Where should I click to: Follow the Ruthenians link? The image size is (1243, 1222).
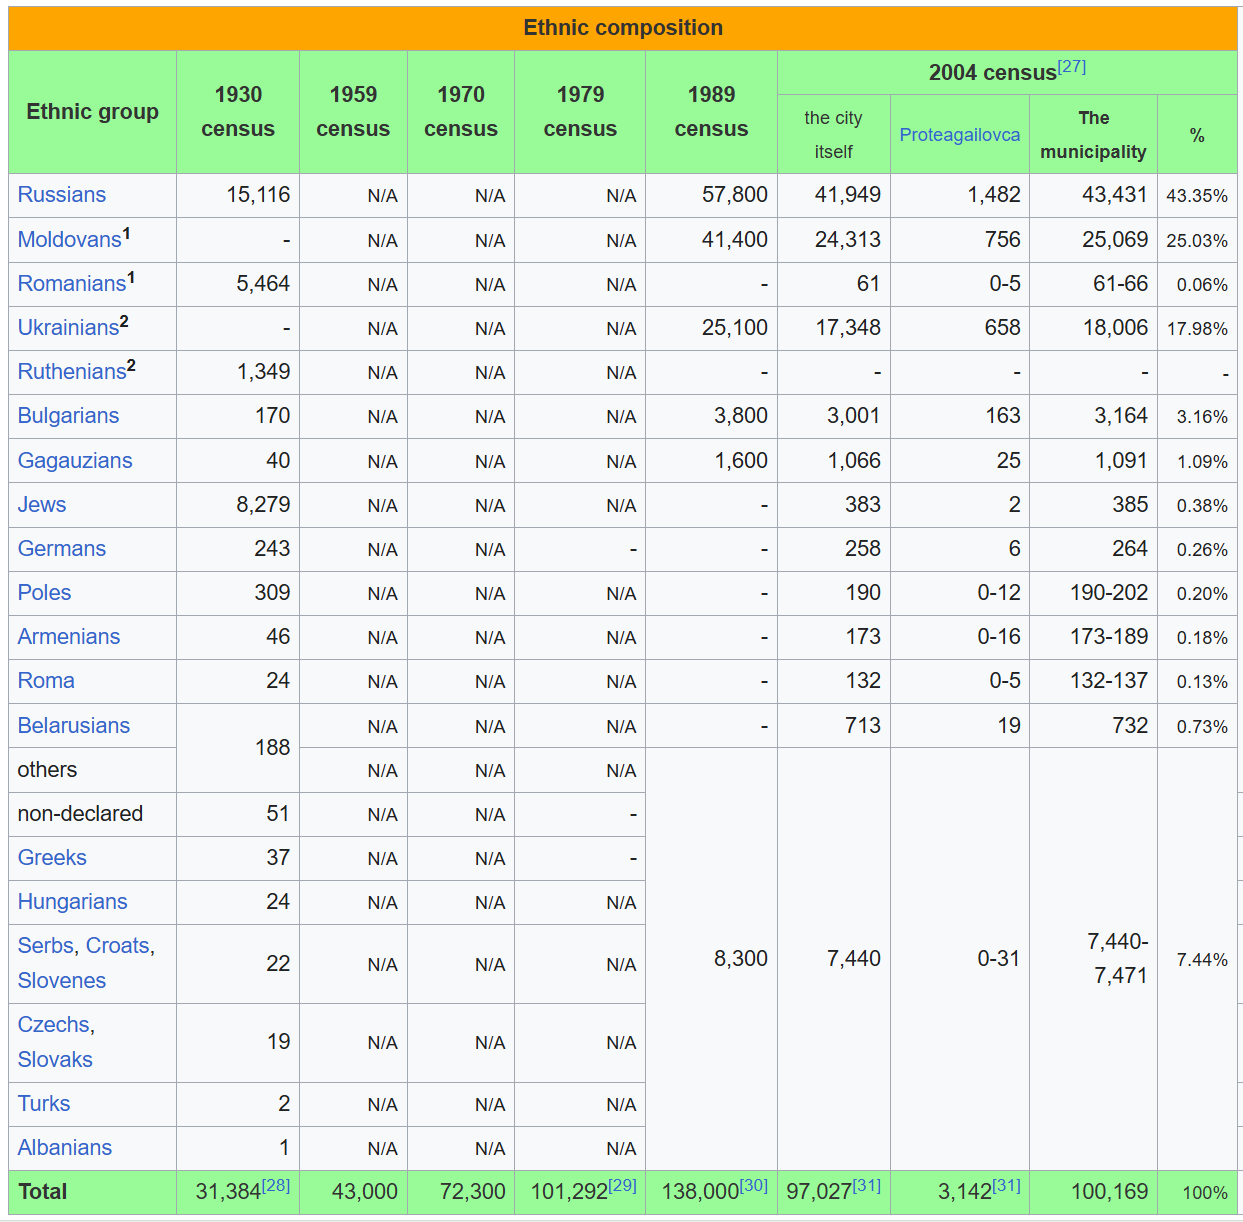(x=71, y=372)
